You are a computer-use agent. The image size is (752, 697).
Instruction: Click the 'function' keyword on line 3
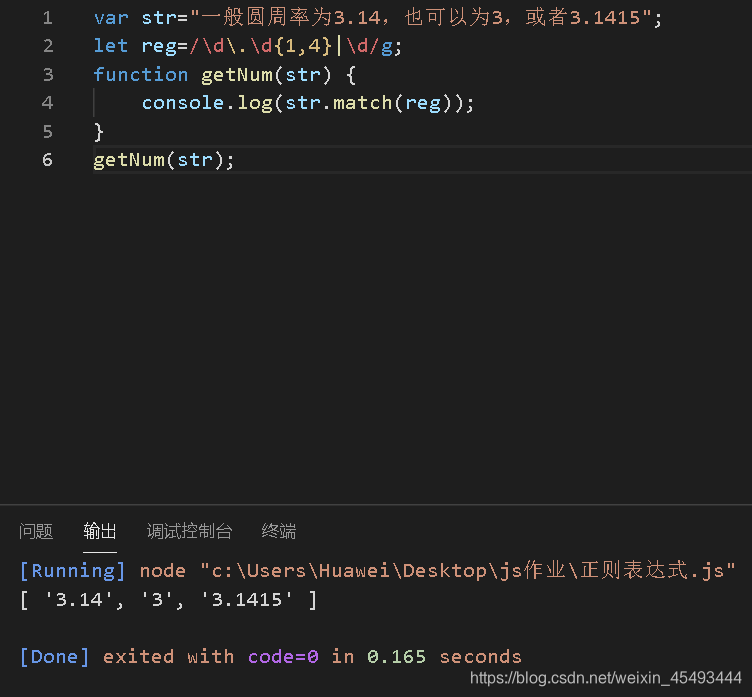[141, 75]
